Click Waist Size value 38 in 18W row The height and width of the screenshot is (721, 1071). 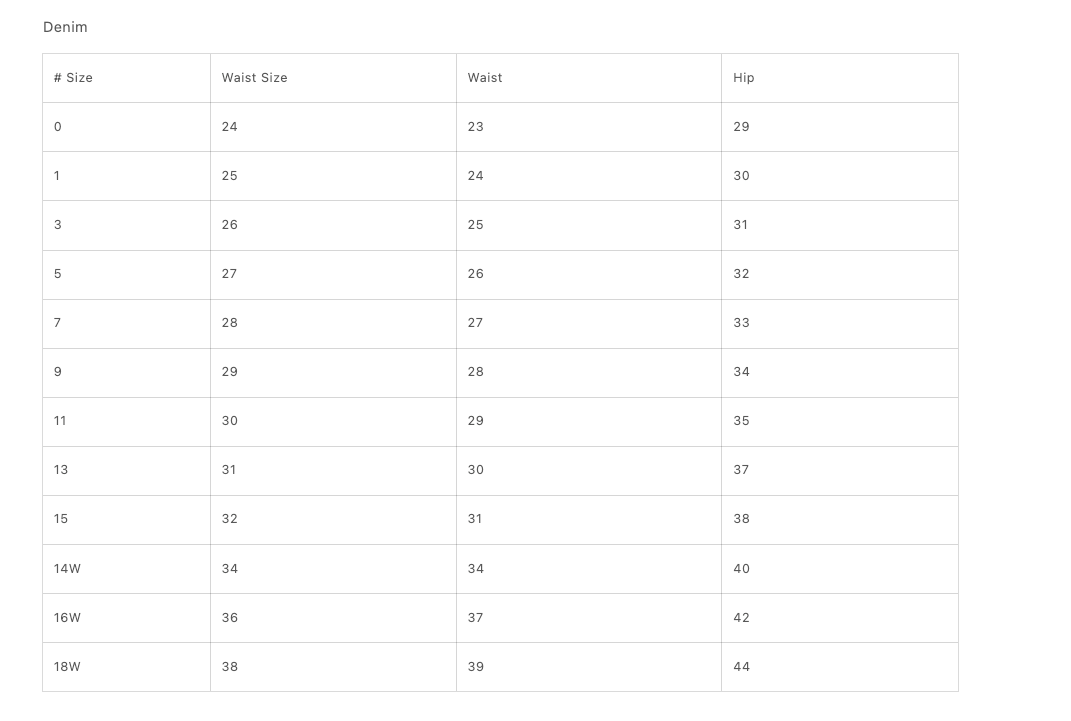click(230, 667)
